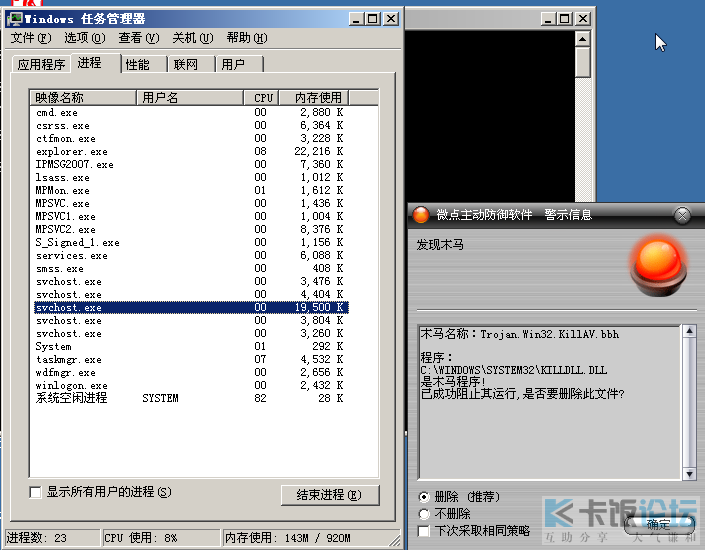
Task: Select the MPSVC.exe process row
Action: [191, 204]
